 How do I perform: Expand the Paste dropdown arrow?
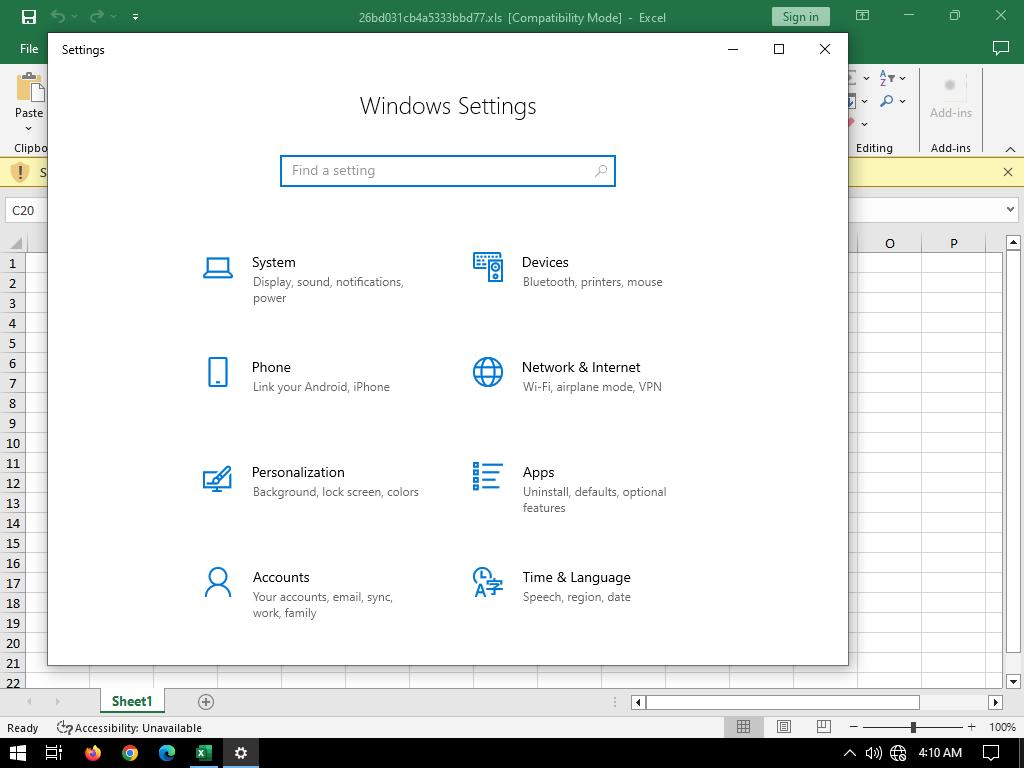coord(29,129)
